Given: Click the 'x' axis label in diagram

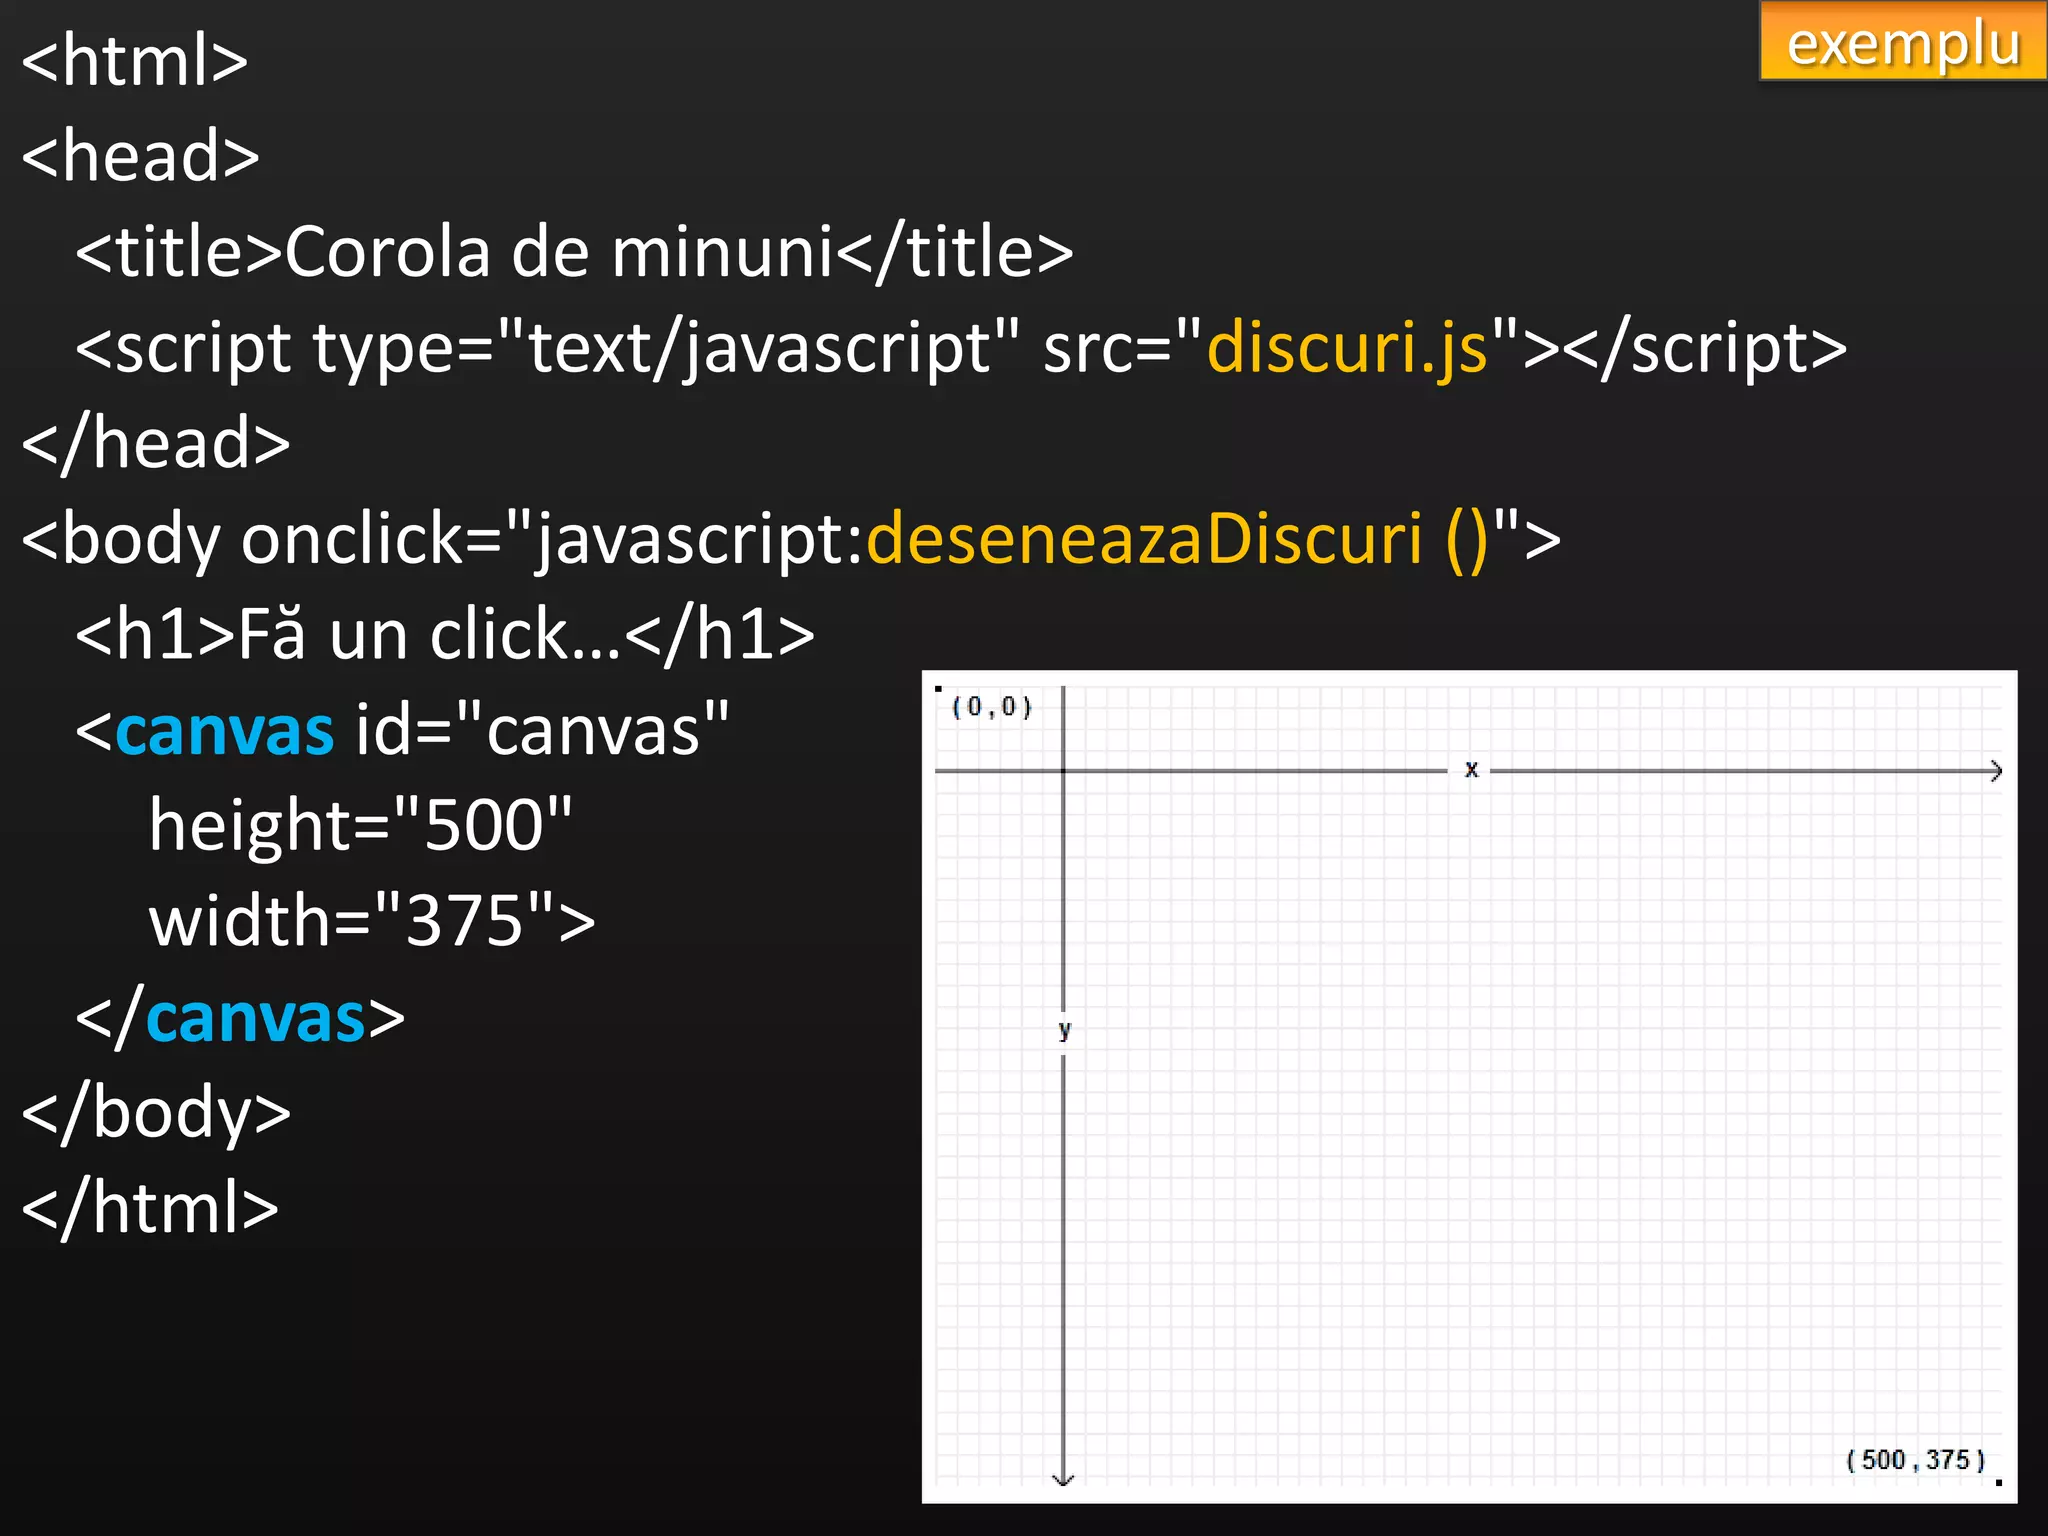Looking at the screenshot, I should pyautogui.click(x=1471, y=769).
